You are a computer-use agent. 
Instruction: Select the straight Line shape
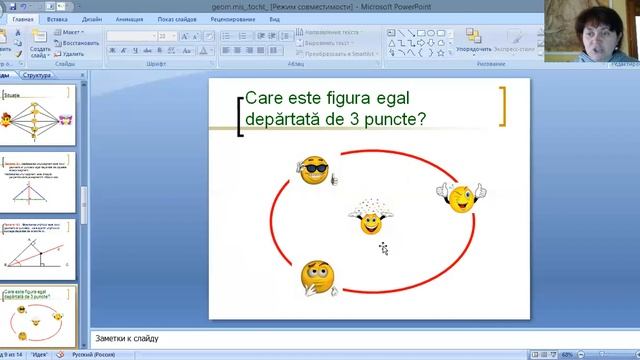(x=401, y=33)
